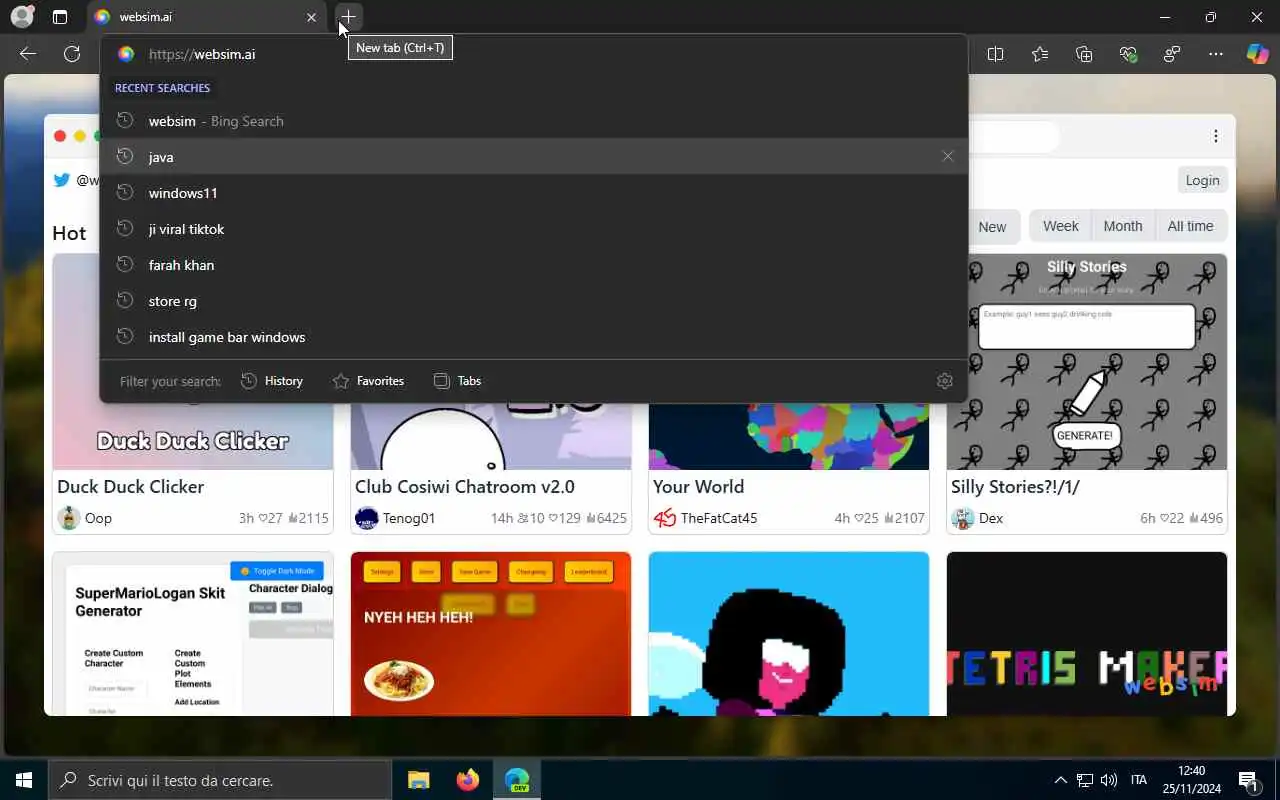Toggle split screen icon in toolbar
This screenshot has width=1280, height=800.
(x=995, y=54)
